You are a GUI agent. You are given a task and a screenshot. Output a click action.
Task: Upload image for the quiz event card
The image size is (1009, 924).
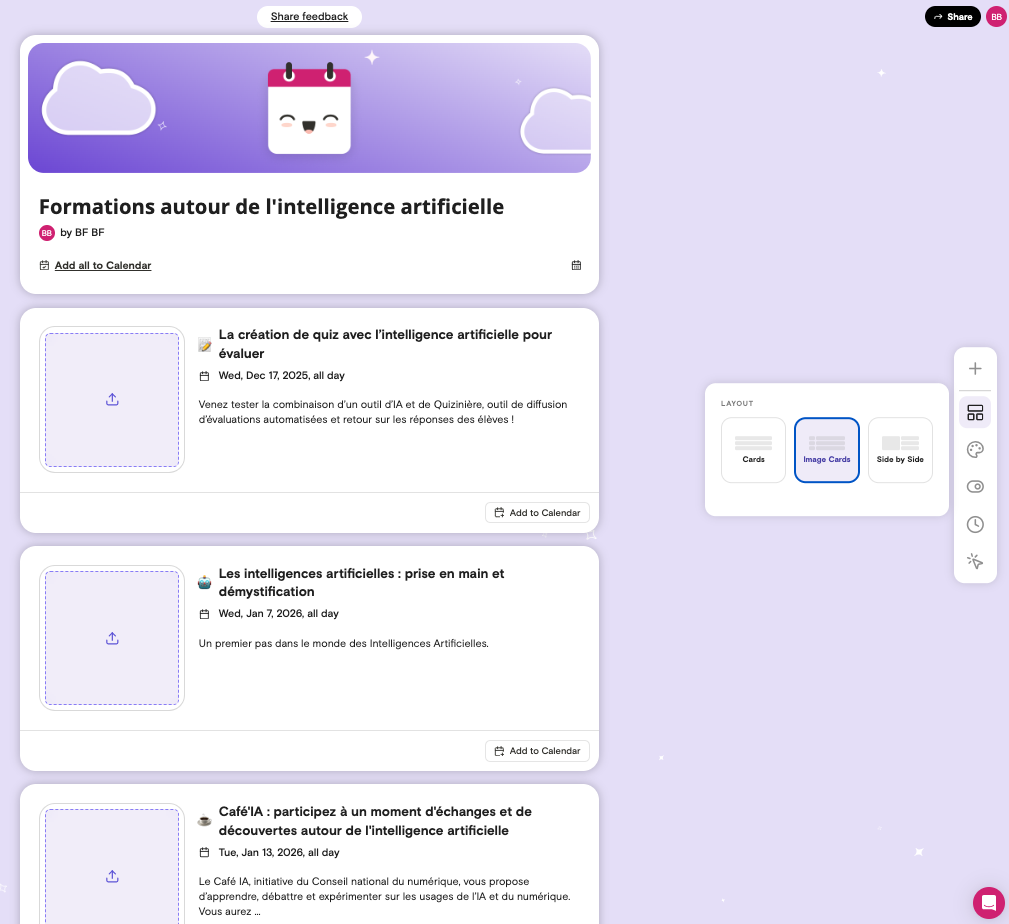pos(112,400)
